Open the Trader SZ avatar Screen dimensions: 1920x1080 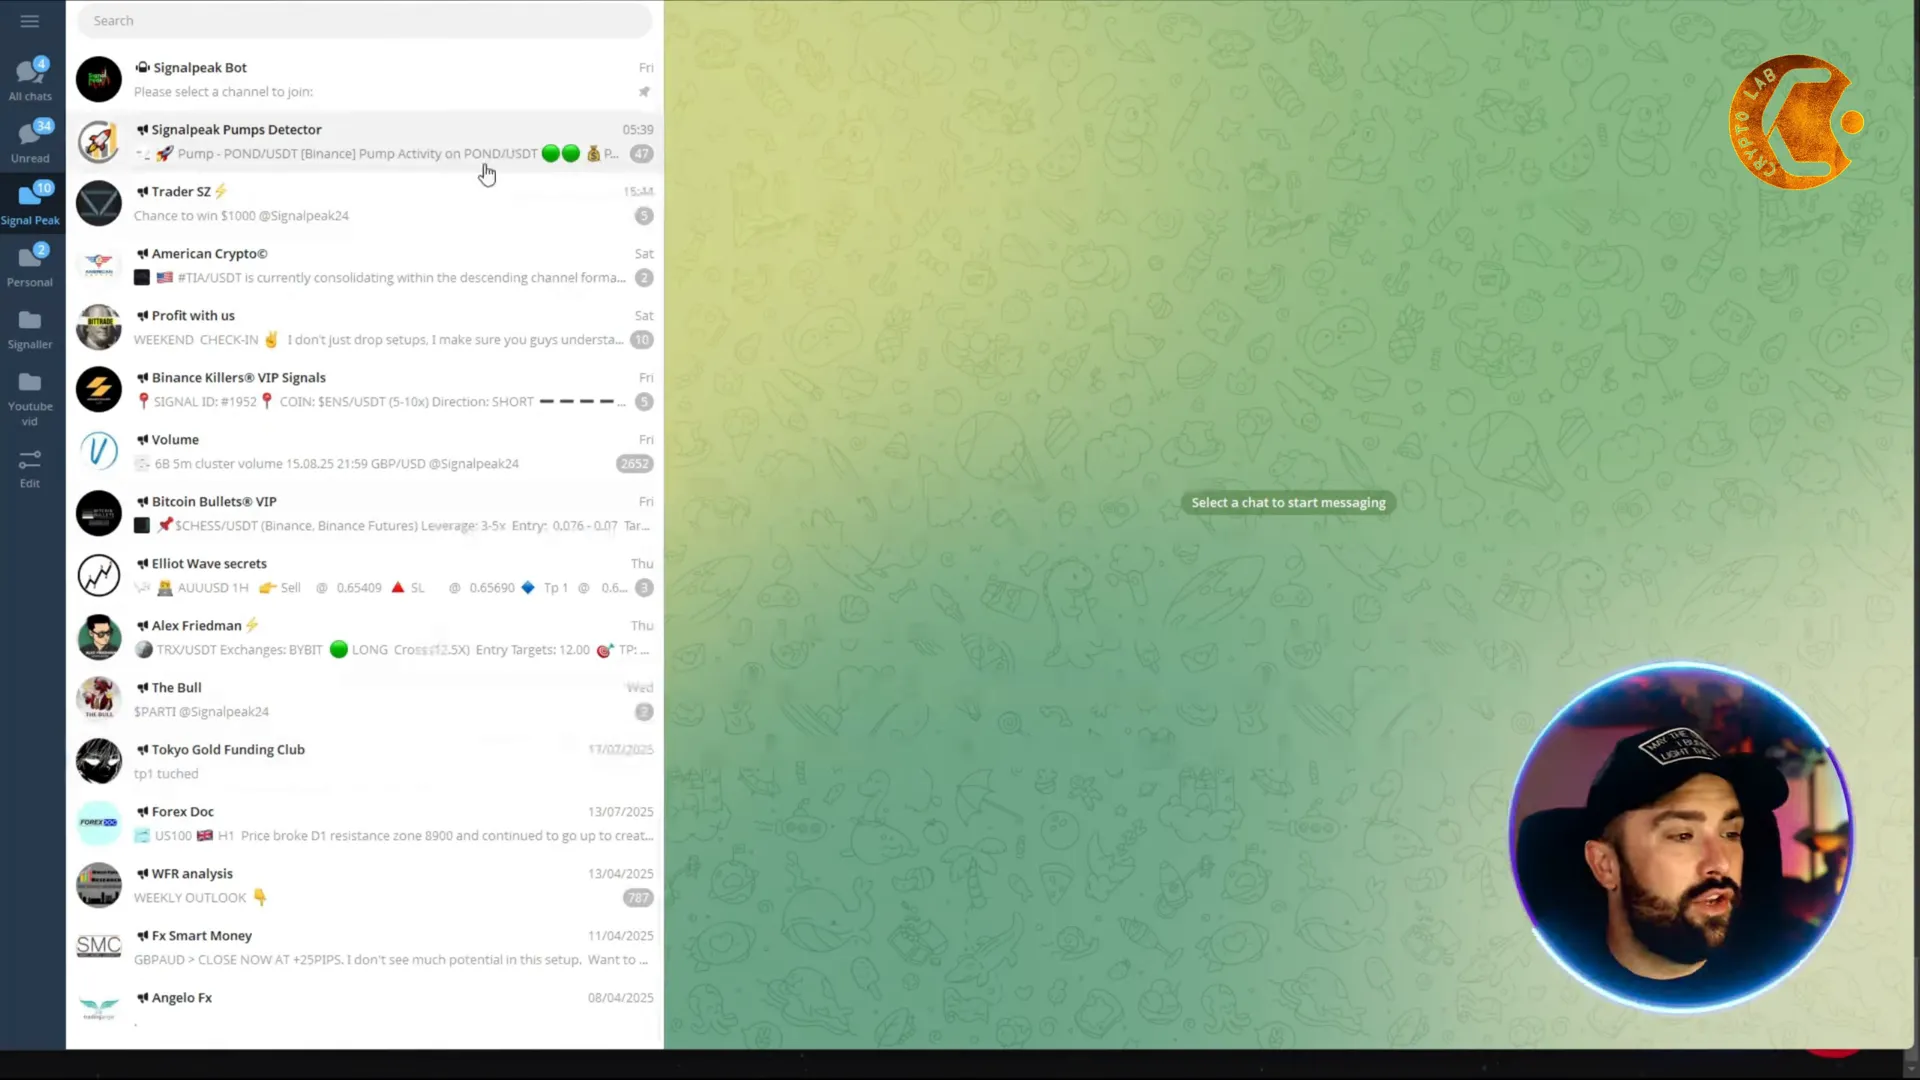pyautogui.click(x=99, y=203)
